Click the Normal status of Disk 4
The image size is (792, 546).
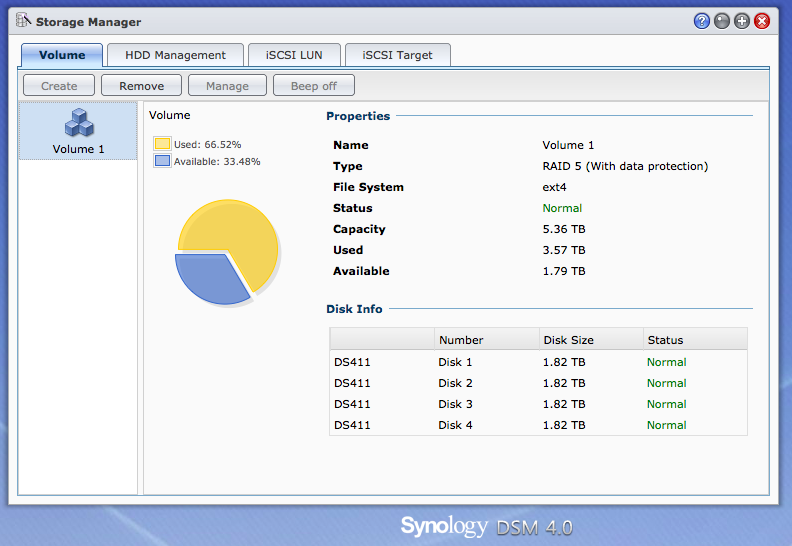pos(666,425)
